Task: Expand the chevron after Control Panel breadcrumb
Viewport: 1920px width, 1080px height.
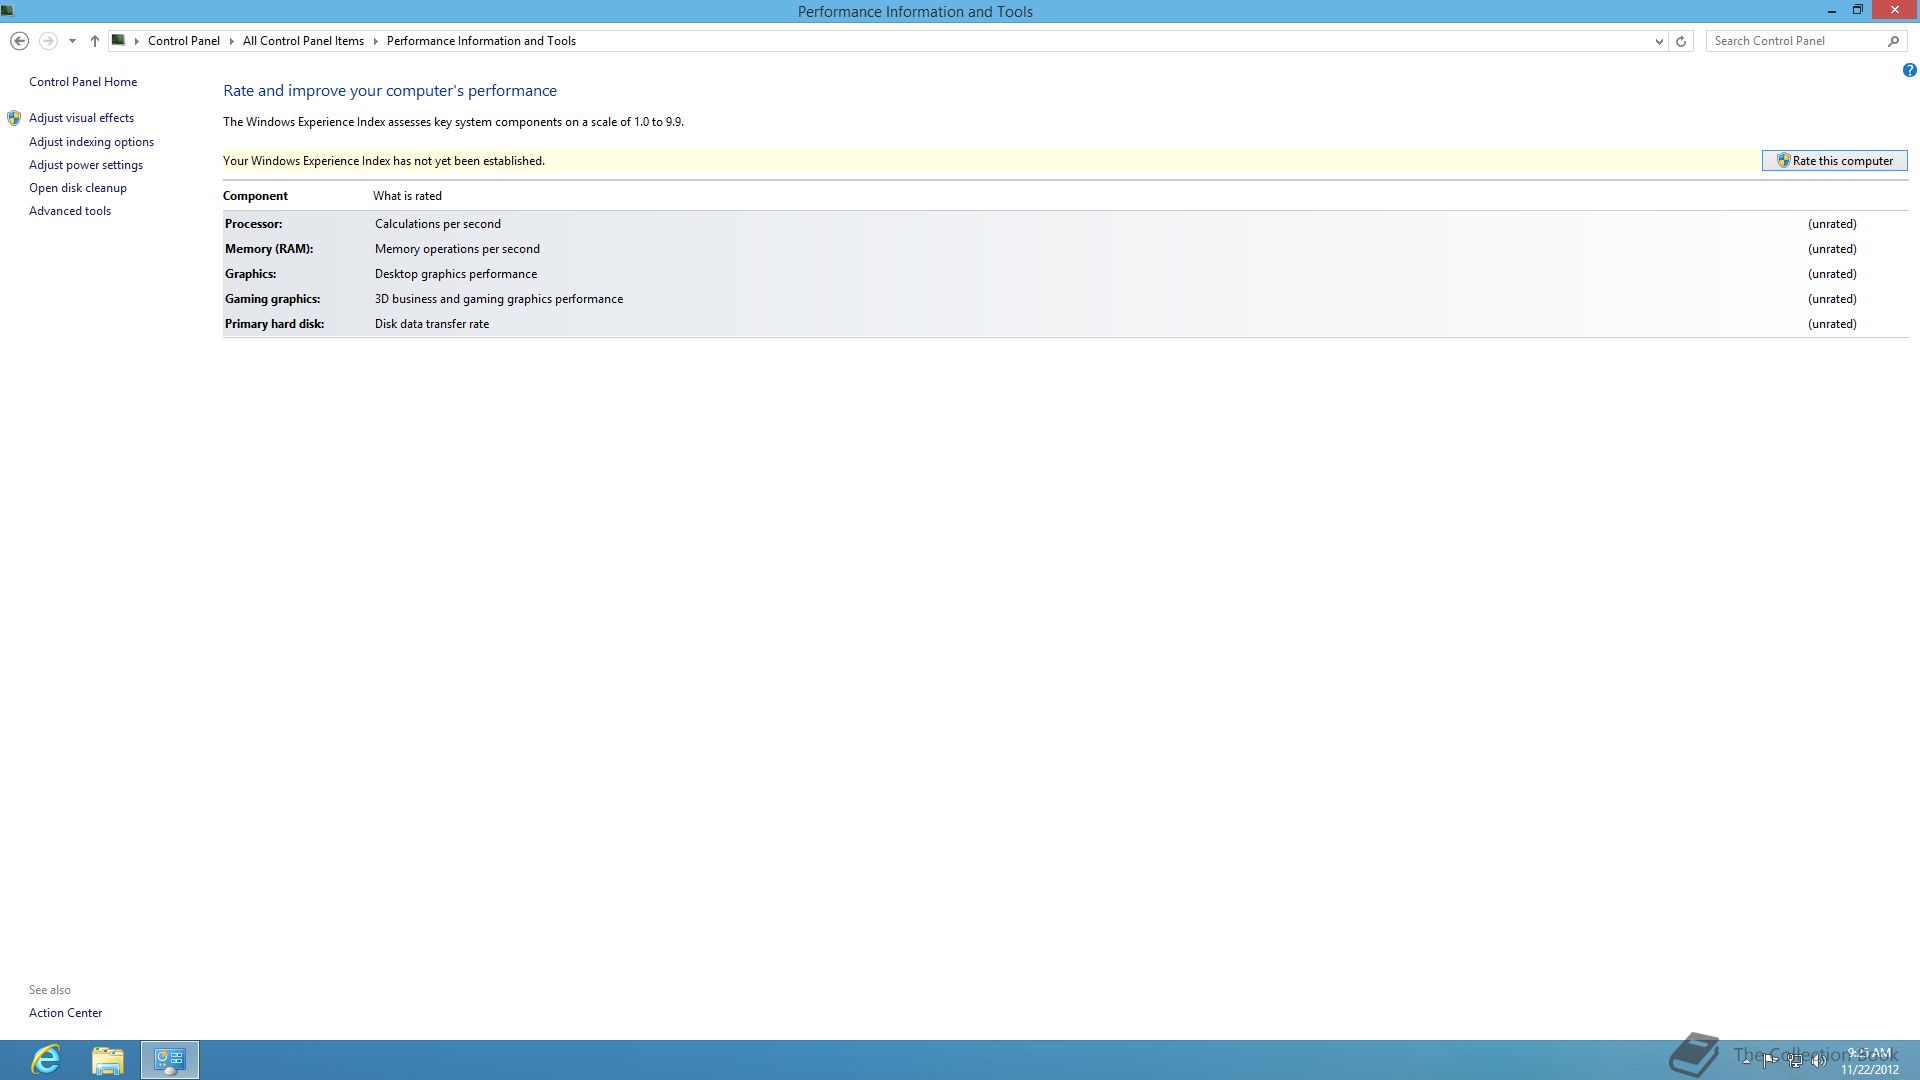Action: tap(231, 41)
